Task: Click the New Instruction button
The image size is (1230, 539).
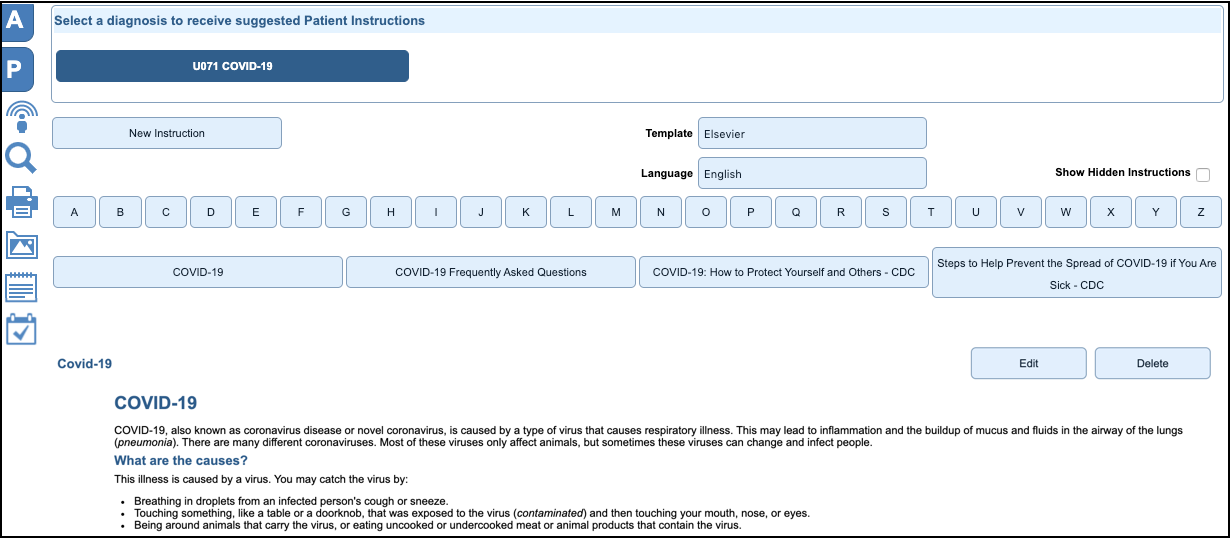Action: (167, 133)
